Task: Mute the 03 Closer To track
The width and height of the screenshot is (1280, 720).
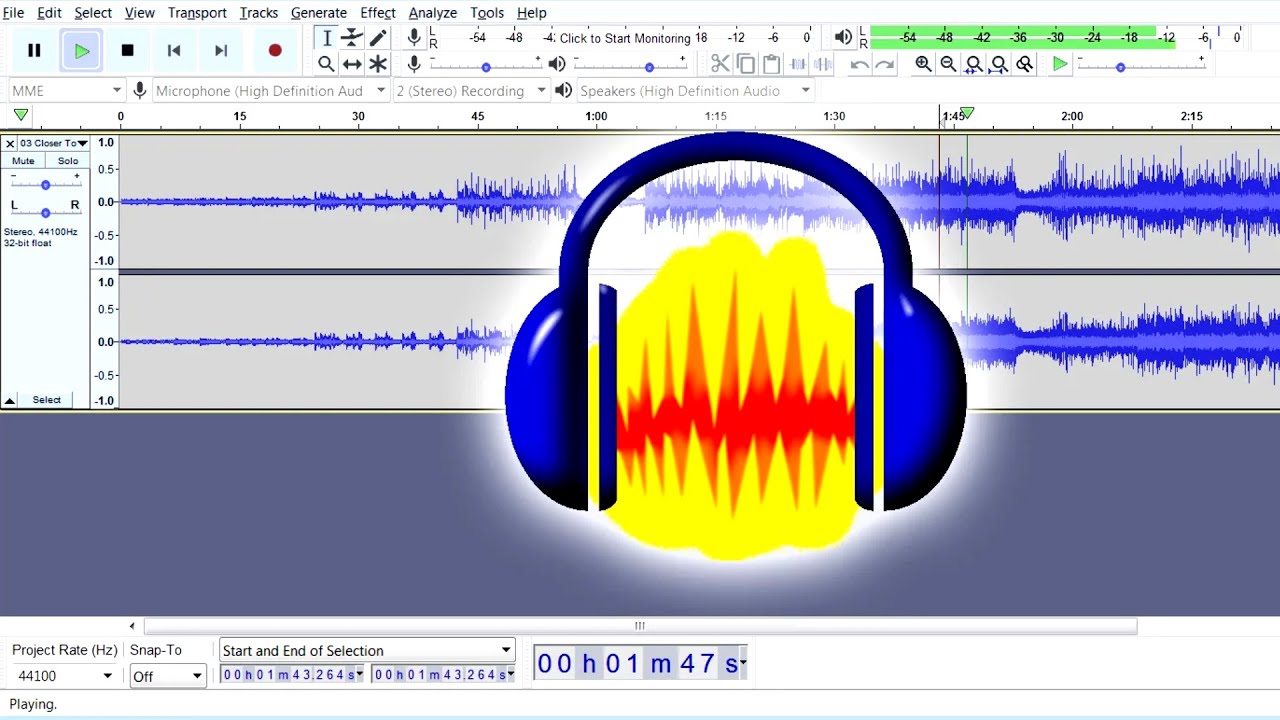Action: coord(23,161)
